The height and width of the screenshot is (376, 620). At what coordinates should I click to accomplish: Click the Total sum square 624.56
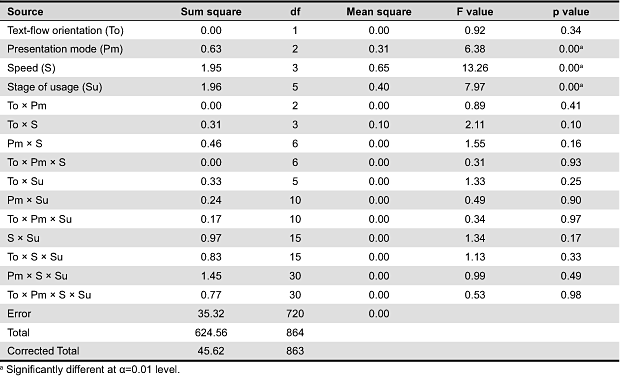(211, 333)
